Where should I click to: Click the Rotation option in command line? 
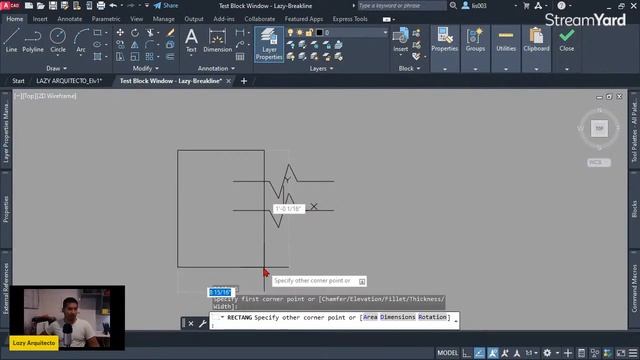tap(432, 317)
